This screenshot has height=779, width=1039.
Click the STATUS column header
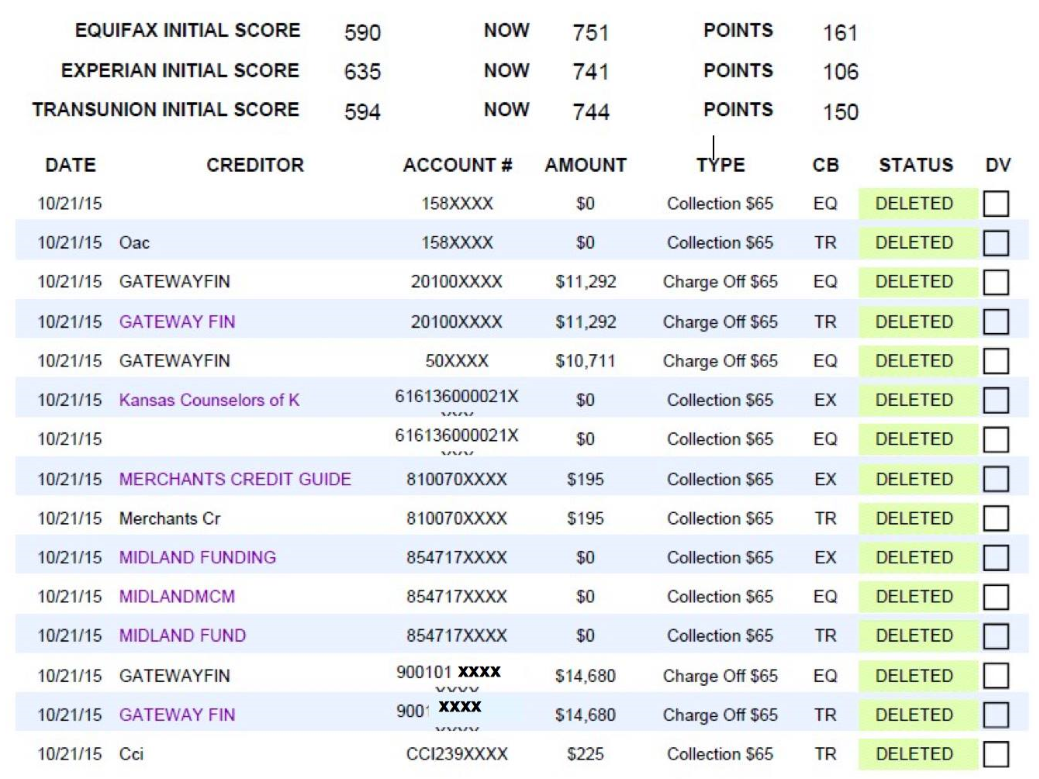[x=916, y=165]
